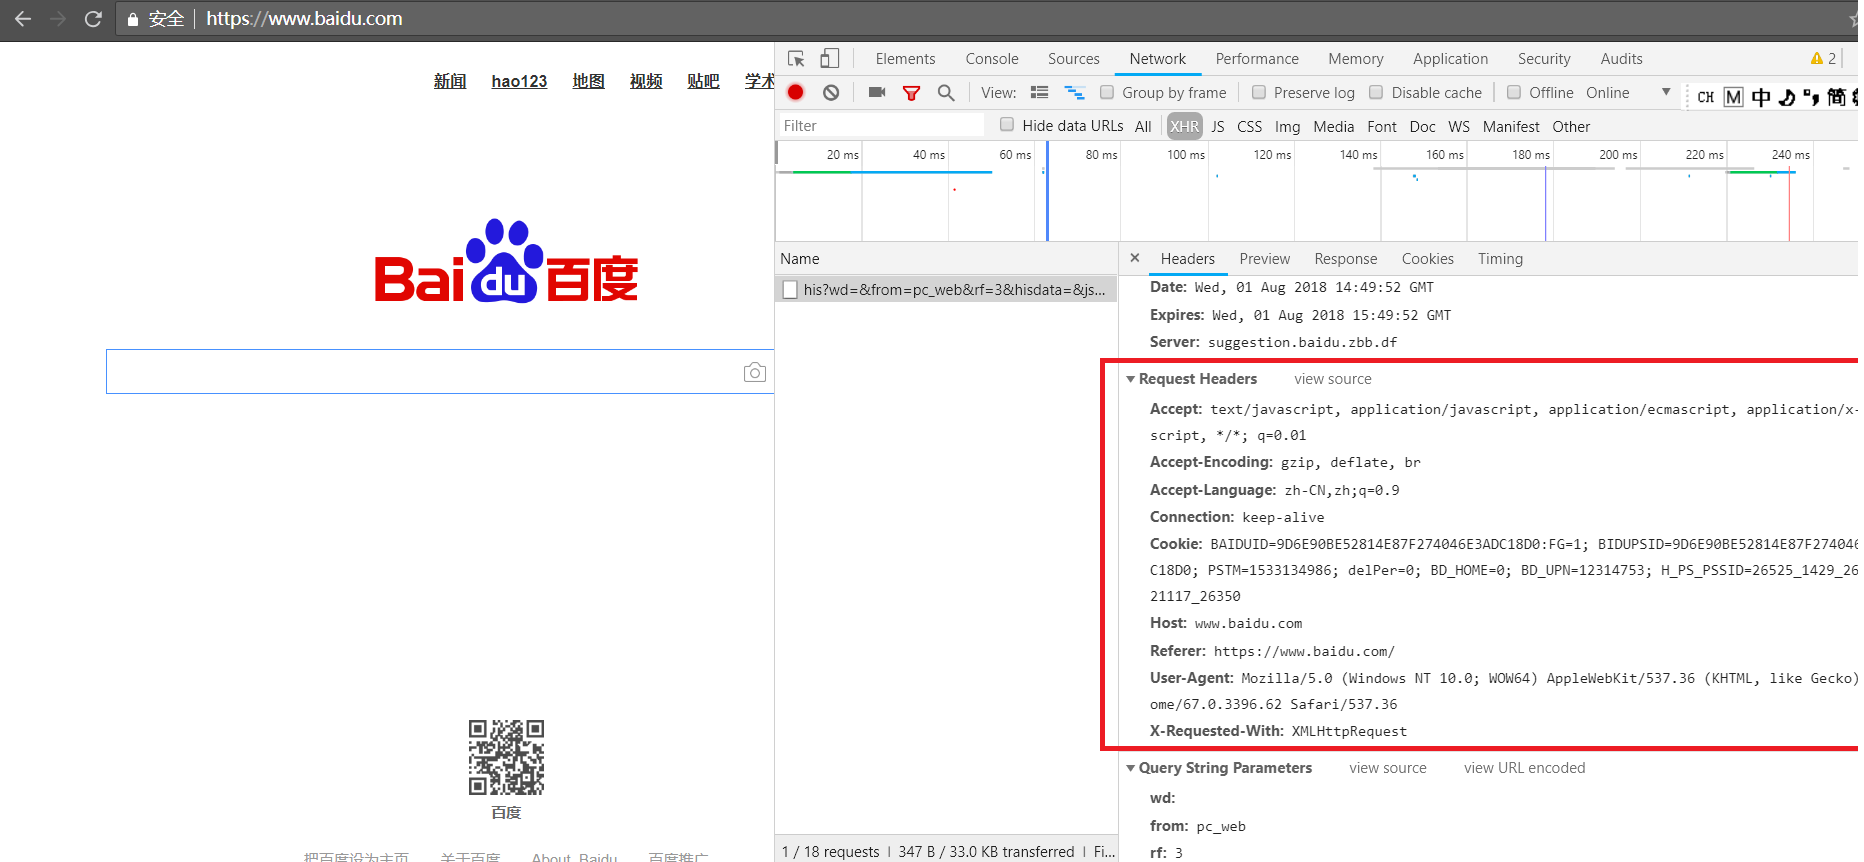The image size is (1864, 862).
Task: Click into the network Filter input field
Action: 882,125
